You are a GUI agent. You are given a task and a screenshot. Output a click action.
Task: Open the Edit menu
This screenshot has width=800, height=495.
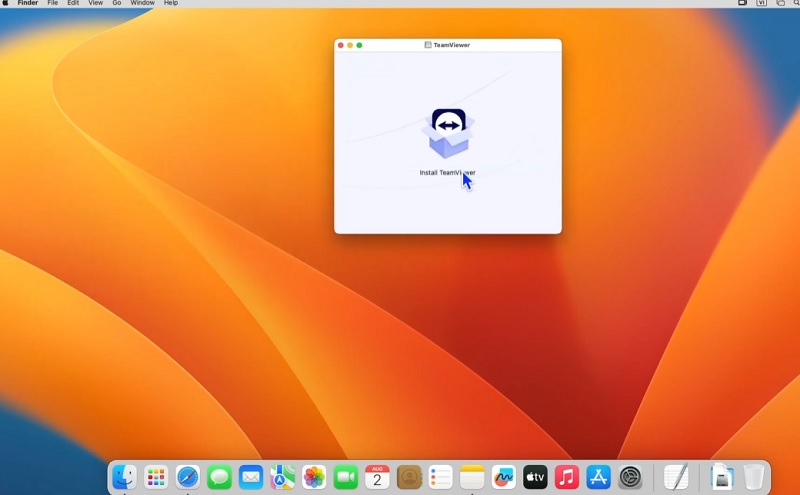coord(73,3)
